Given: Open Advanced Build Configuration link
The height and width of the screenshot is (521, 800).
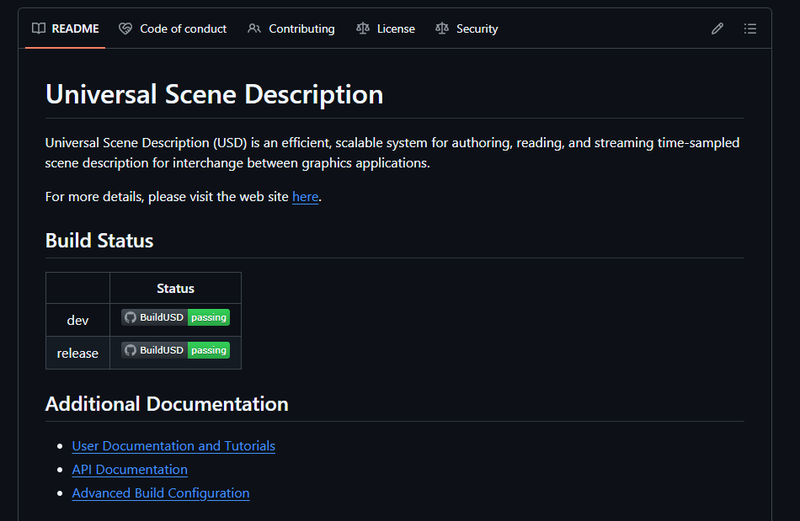Looking at the screenshot, I should [160, 493].
